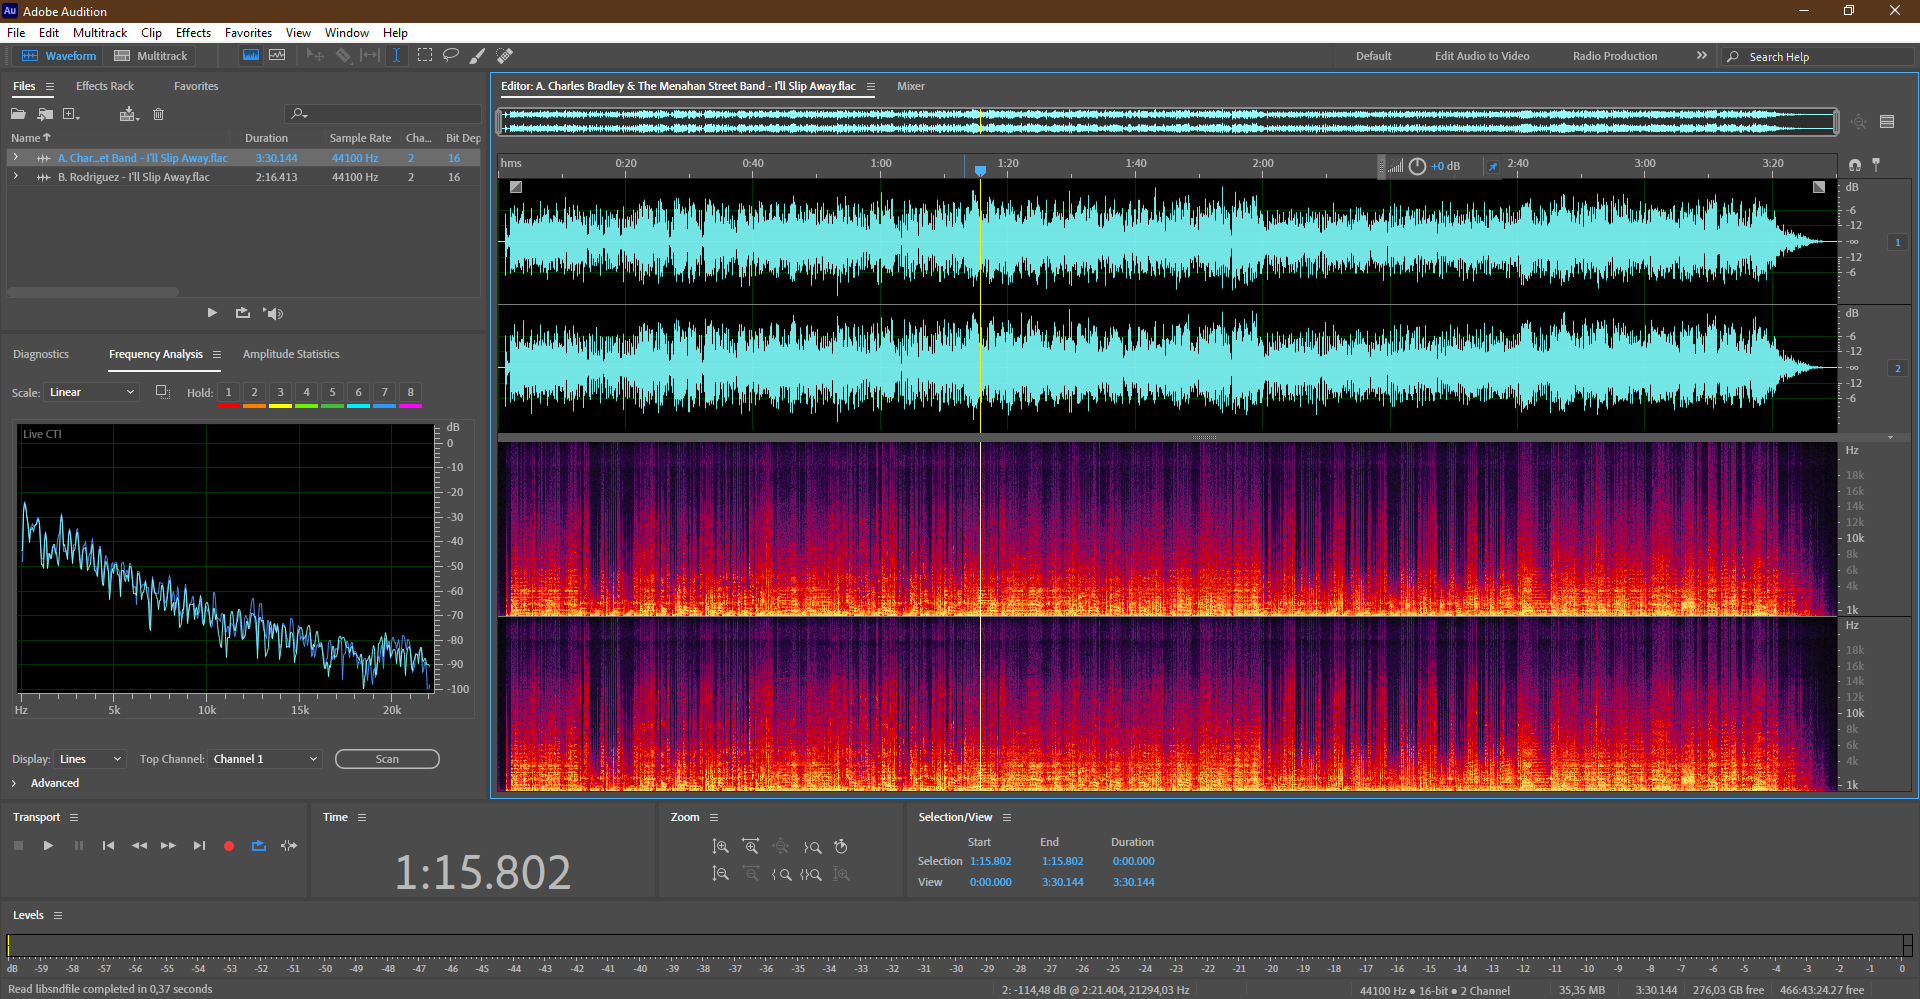Toggle Auto-Play button in Files panel

[273, 313]
